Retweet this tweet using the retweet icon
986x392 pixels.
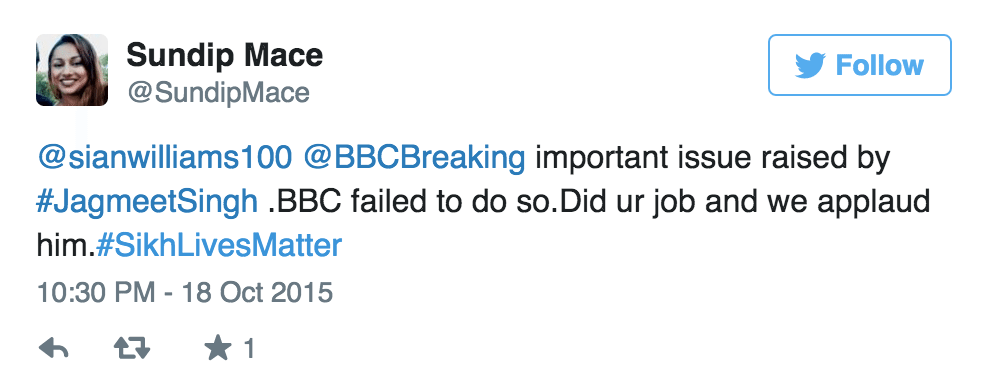(x=132, y=348)
